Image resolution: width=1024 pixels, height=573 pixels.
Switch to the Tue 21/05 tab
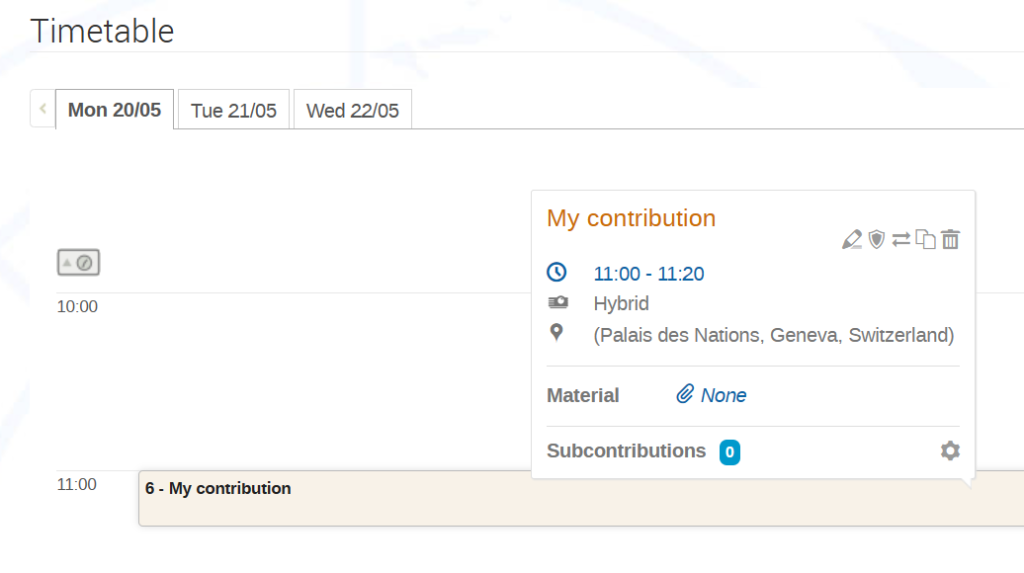[234, 110]
